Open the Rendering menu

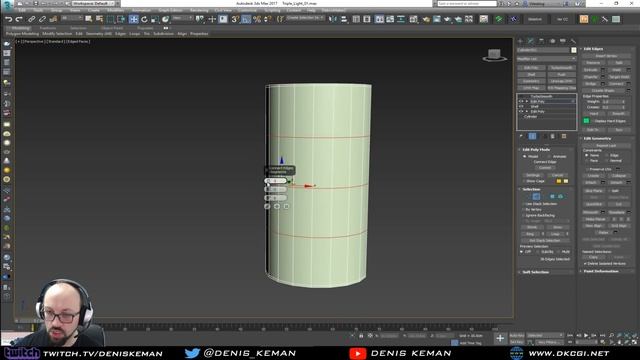[x=199, y=10]
